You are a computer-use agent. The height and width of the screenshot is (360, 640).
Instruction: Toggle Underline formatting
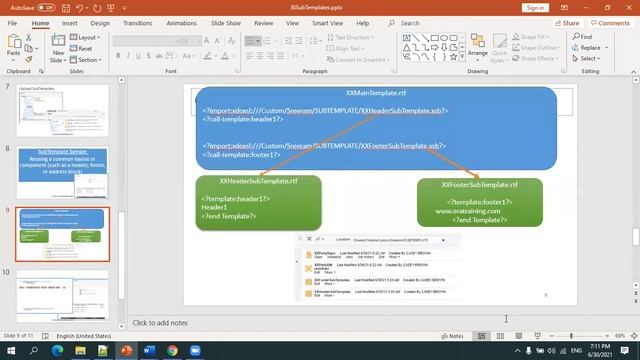pos(138,56)
